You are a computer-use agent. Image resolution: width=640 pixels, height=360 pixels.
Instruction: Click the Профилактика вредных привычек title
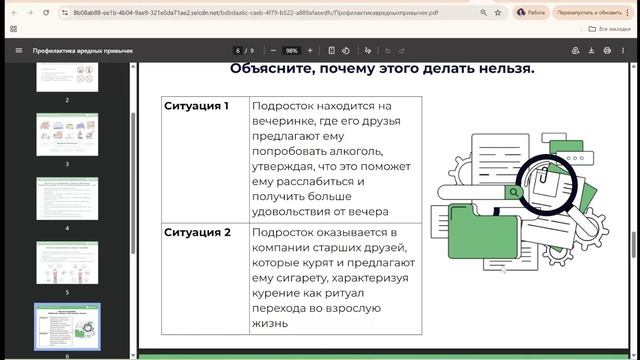83,51
